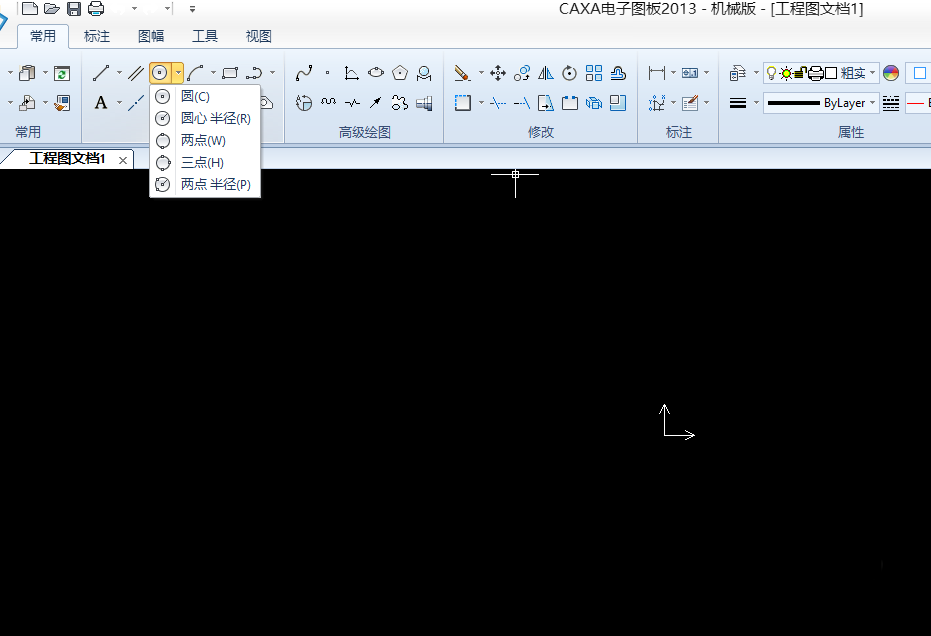Screen dimensions: 931x636
Task: Select the Array grid tool
Action: click(x=594, y=73)
